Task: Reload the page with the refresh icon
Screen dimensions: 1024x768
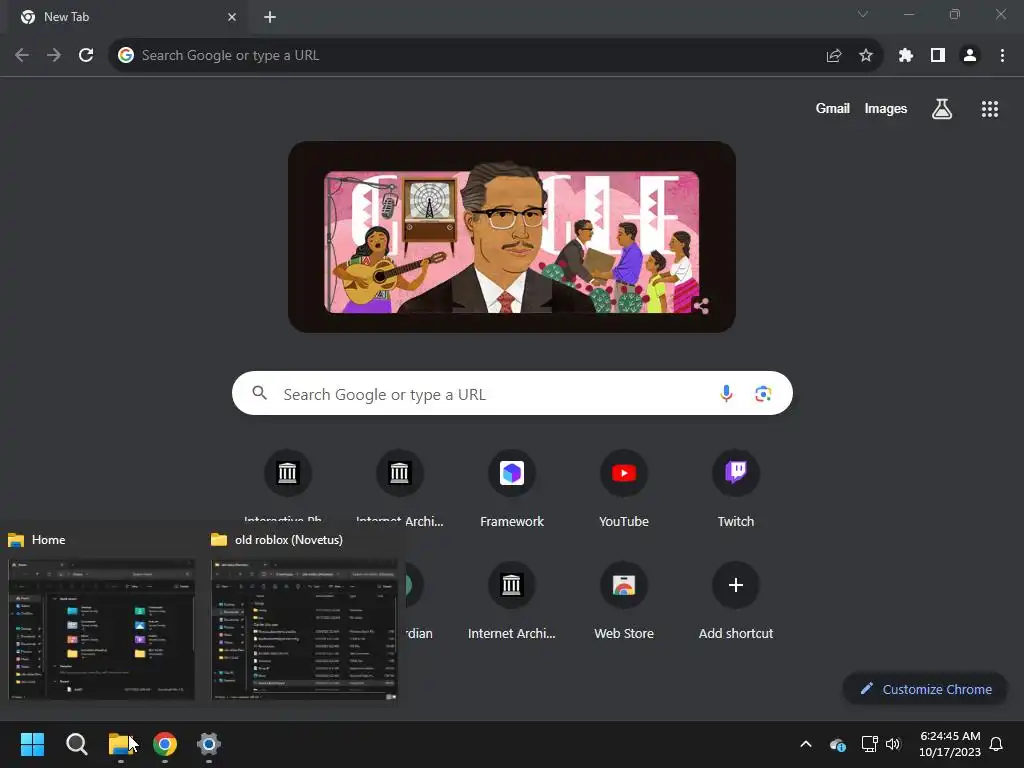Action: coord(86,56)
